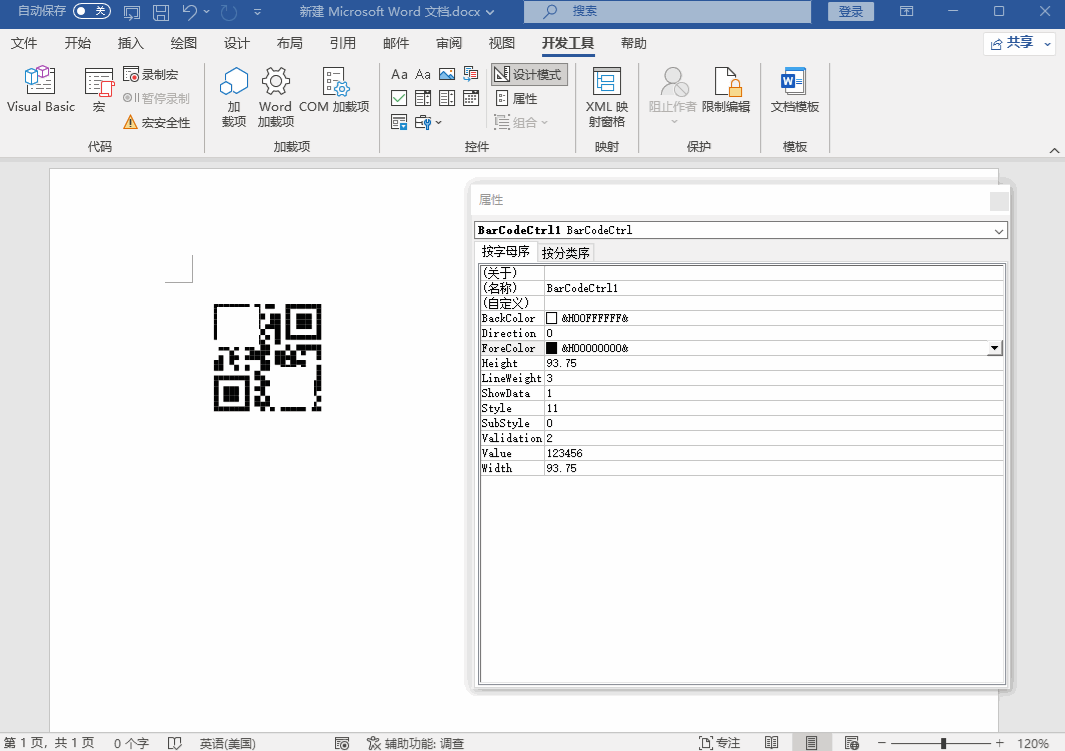Switch to the 按分类序 tab
This screenshot has height=751, width=1065.
565,253
